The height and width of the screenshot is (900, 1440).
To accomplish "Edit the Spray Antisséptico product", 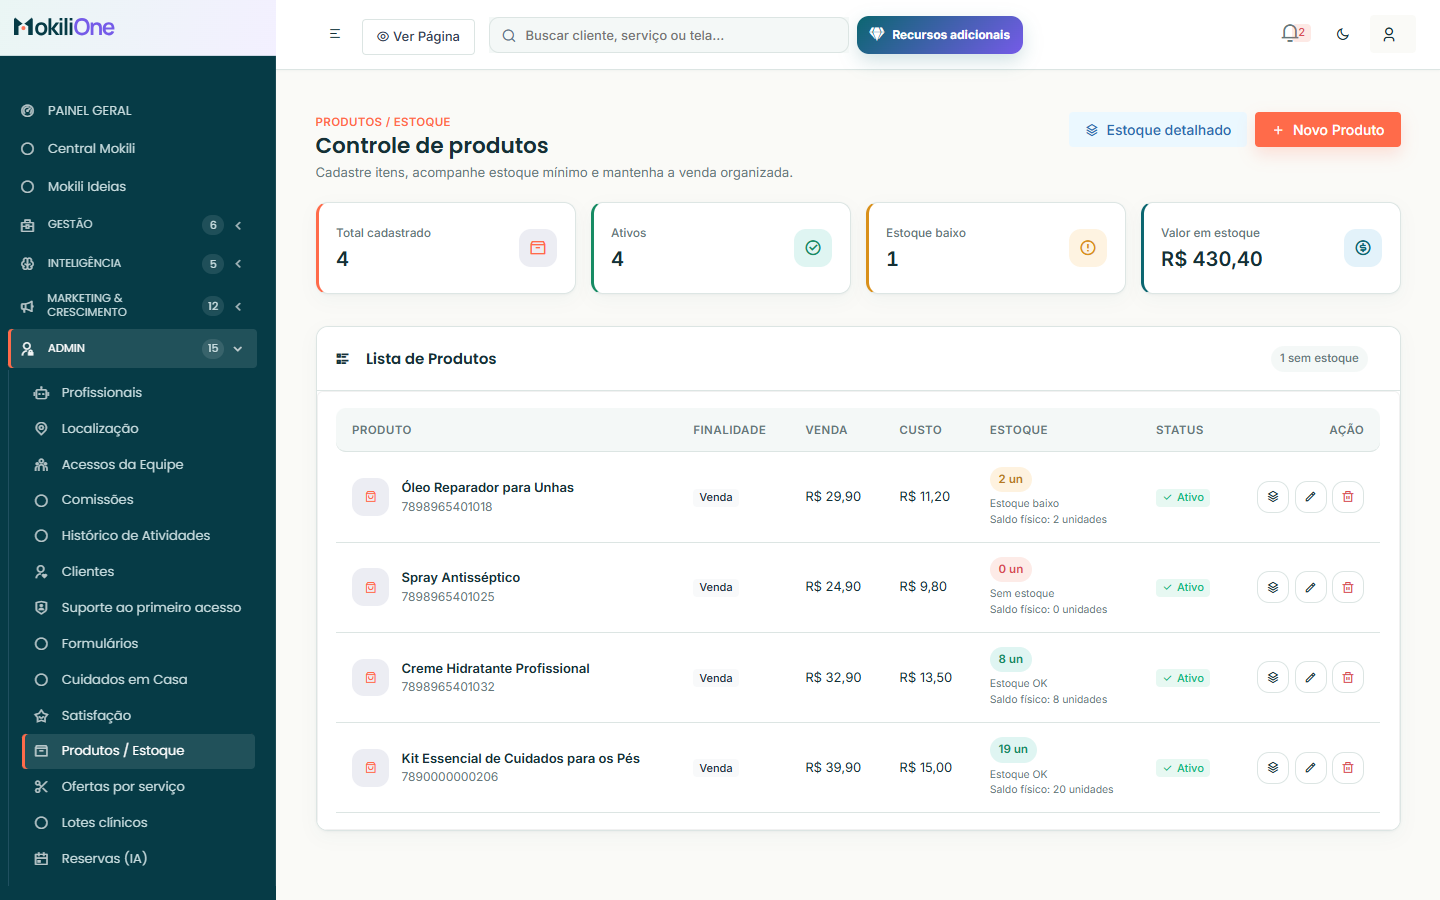I will pos(1310,587).
